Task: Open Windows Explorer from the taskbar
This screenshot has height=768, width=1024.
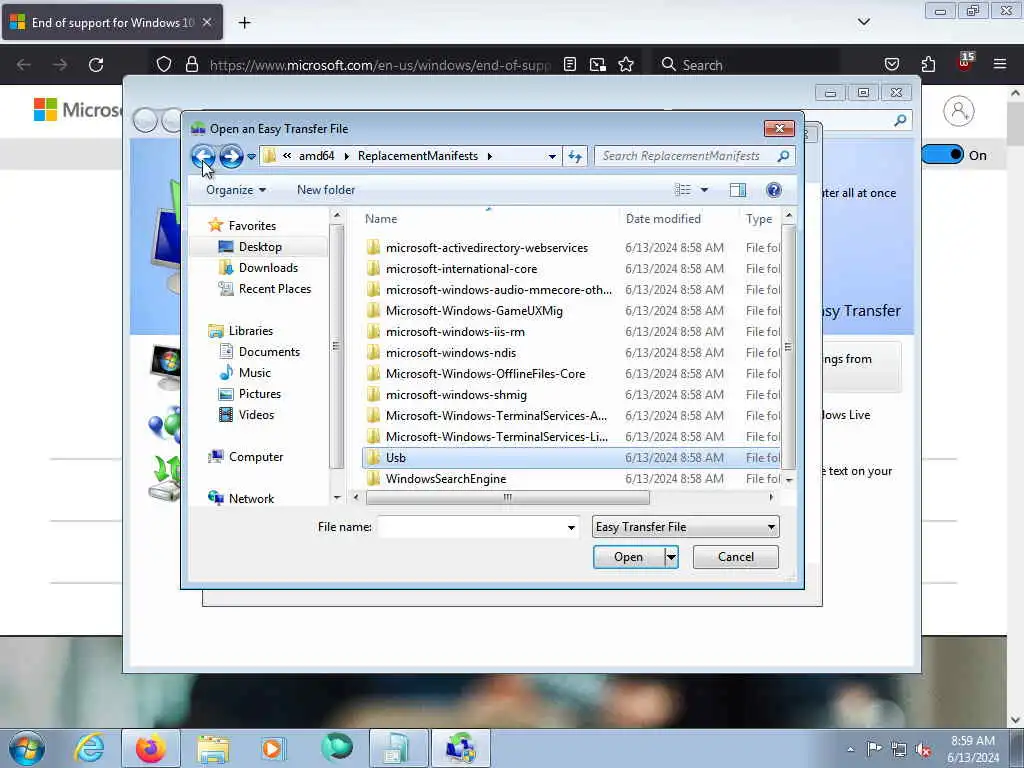Action: (213, 748)
